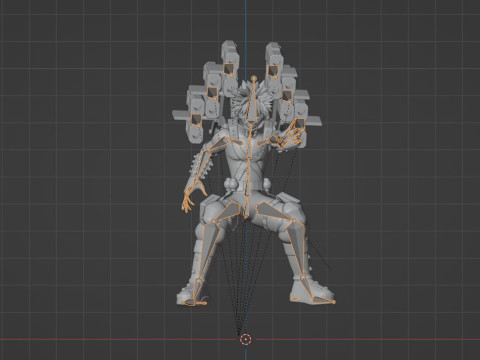This screenshot has height=360, width=480.
Task: Select the top-right speaker pod bone
Action: 273,70
